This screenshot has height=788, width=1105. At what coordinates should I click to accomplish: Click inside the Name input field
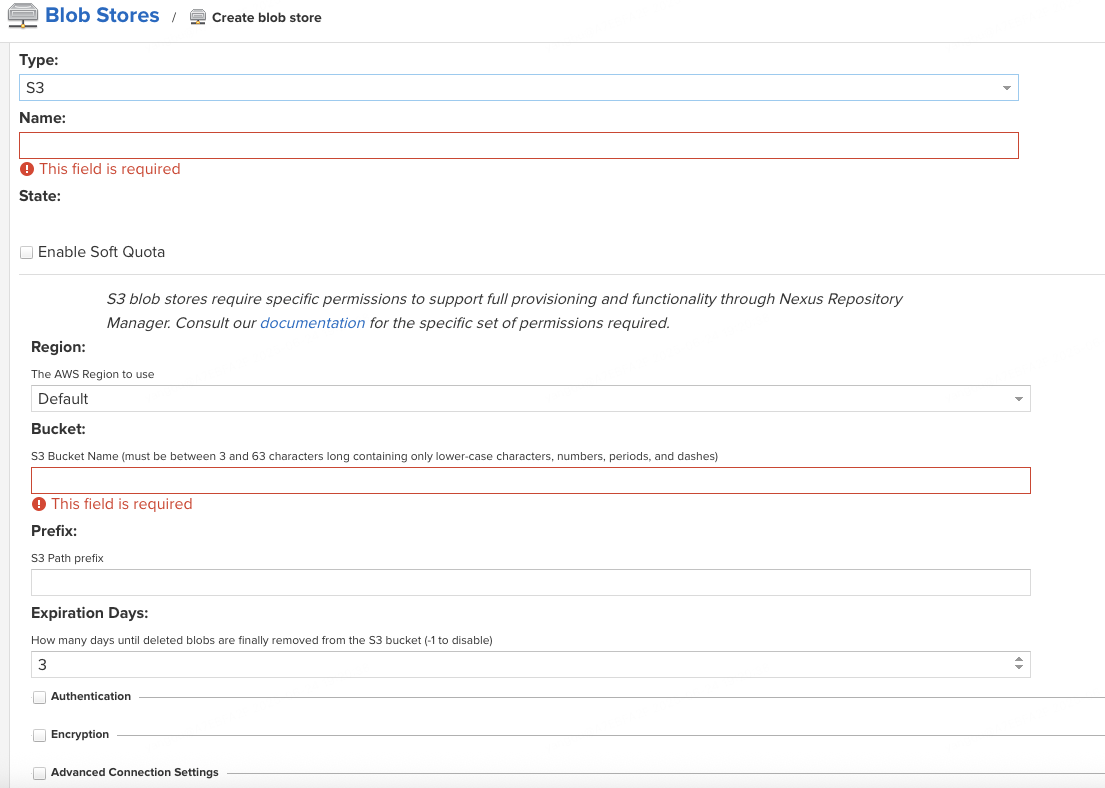tap(520, 145)
